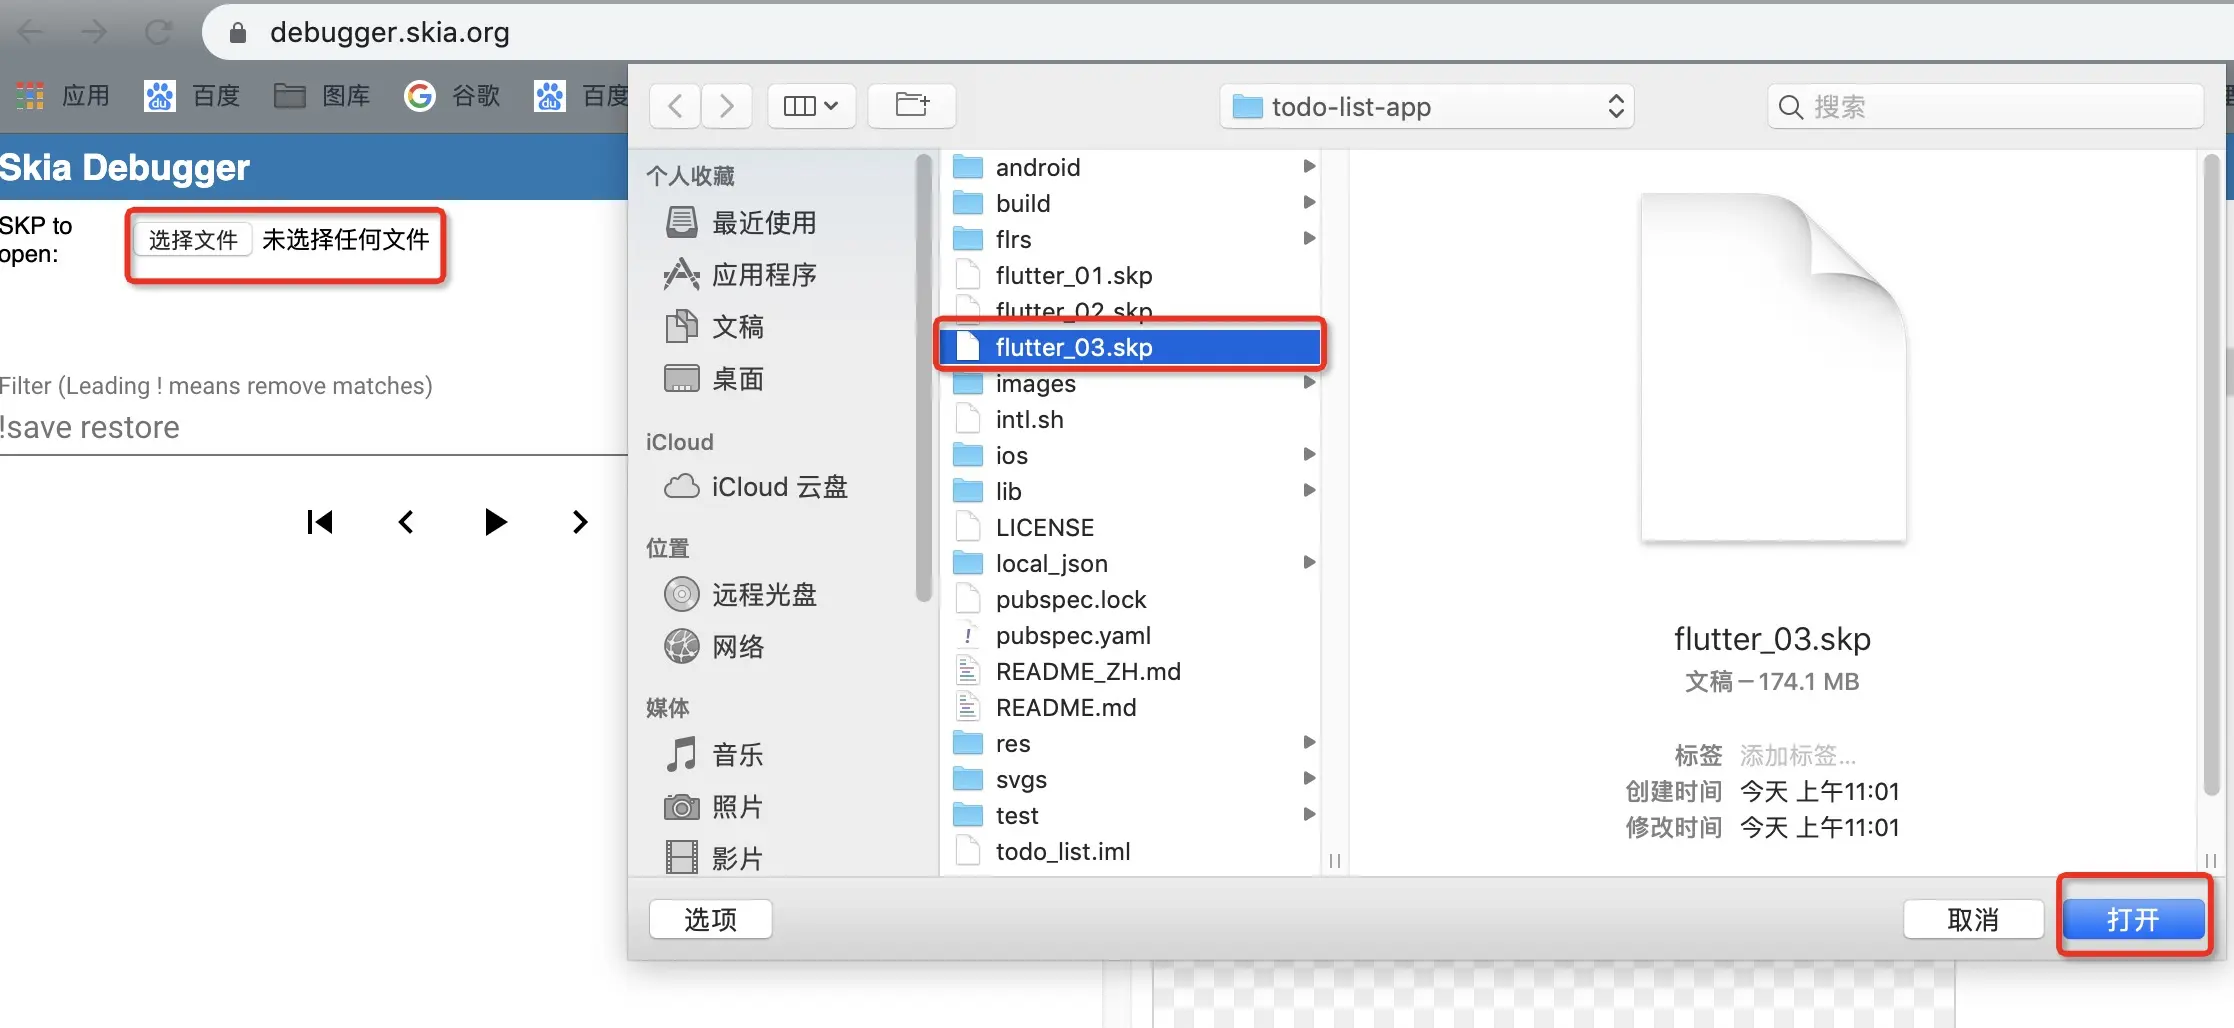Jump to first command with skip-back icon
Image resolution: width=2234 pixels, height=1028 pixels.
click(x=320, y=522)
